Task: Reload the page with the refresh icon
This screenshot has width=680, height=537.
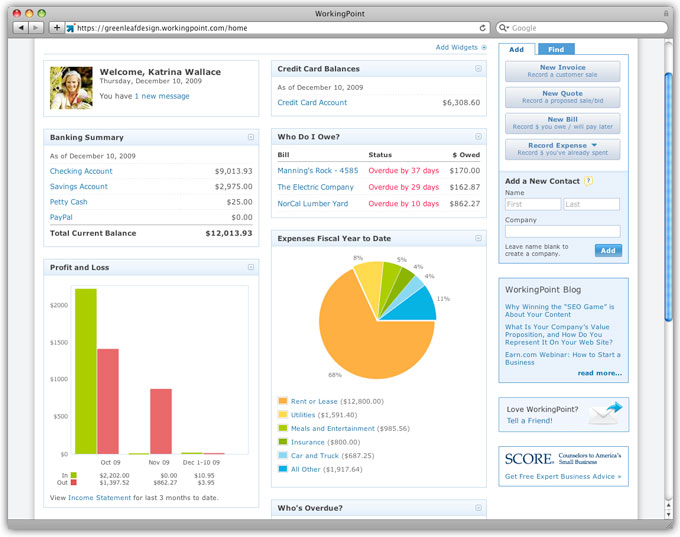Action: [482, 28]
